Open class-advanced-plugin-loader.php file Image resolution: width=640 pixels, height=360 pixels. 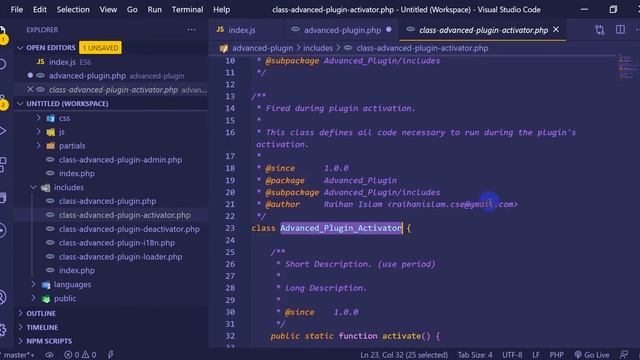[120, 257]
